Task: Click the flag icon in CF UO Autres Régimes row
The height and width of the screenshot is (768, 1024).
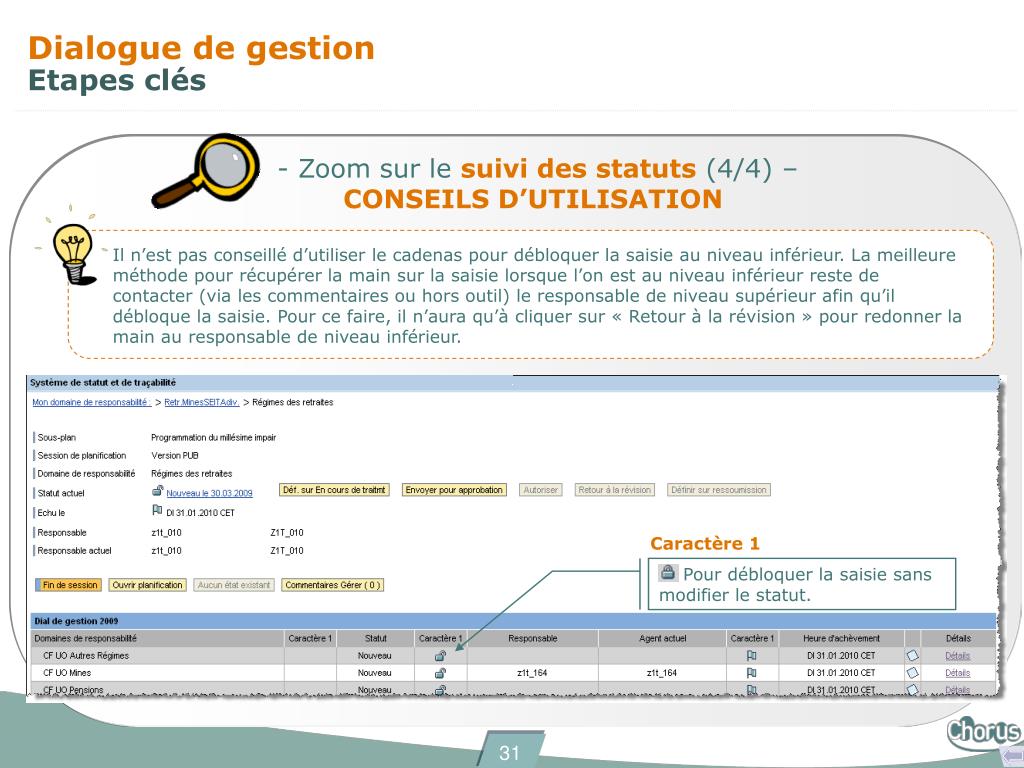Action: (x=752, y=656)
